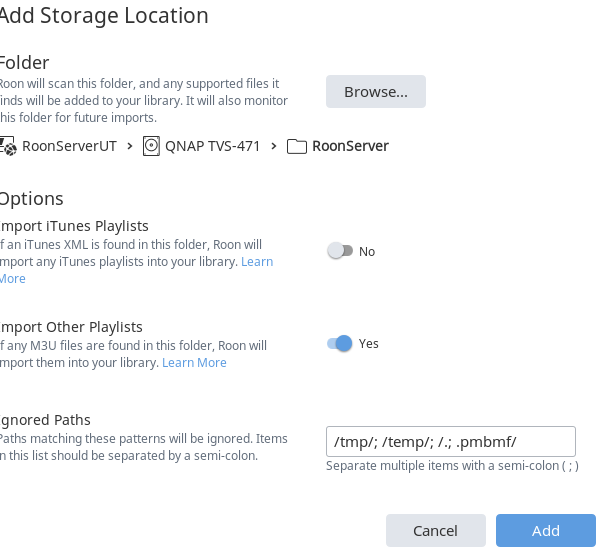Click the chevron after RoonServerUT

pyautogui.click(x=130, y=146)
